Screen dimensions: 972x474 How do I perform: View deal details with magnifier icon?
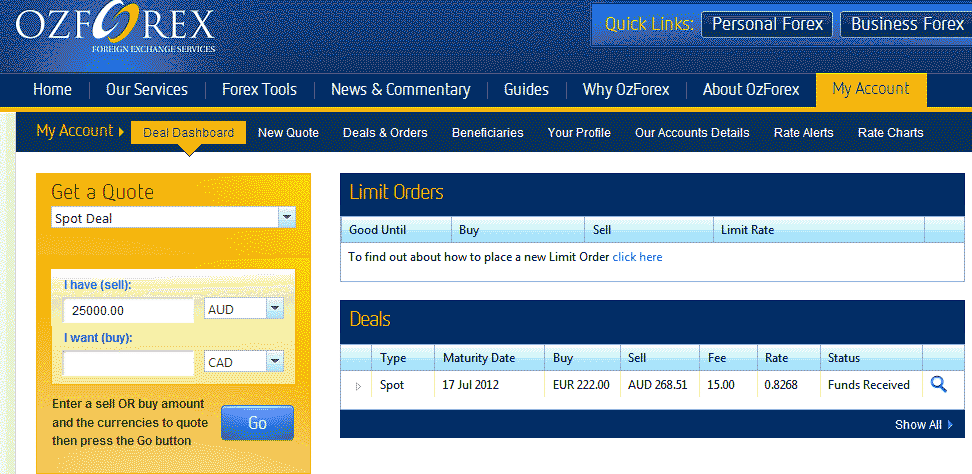pyautogui.click(x=939, y=385)
